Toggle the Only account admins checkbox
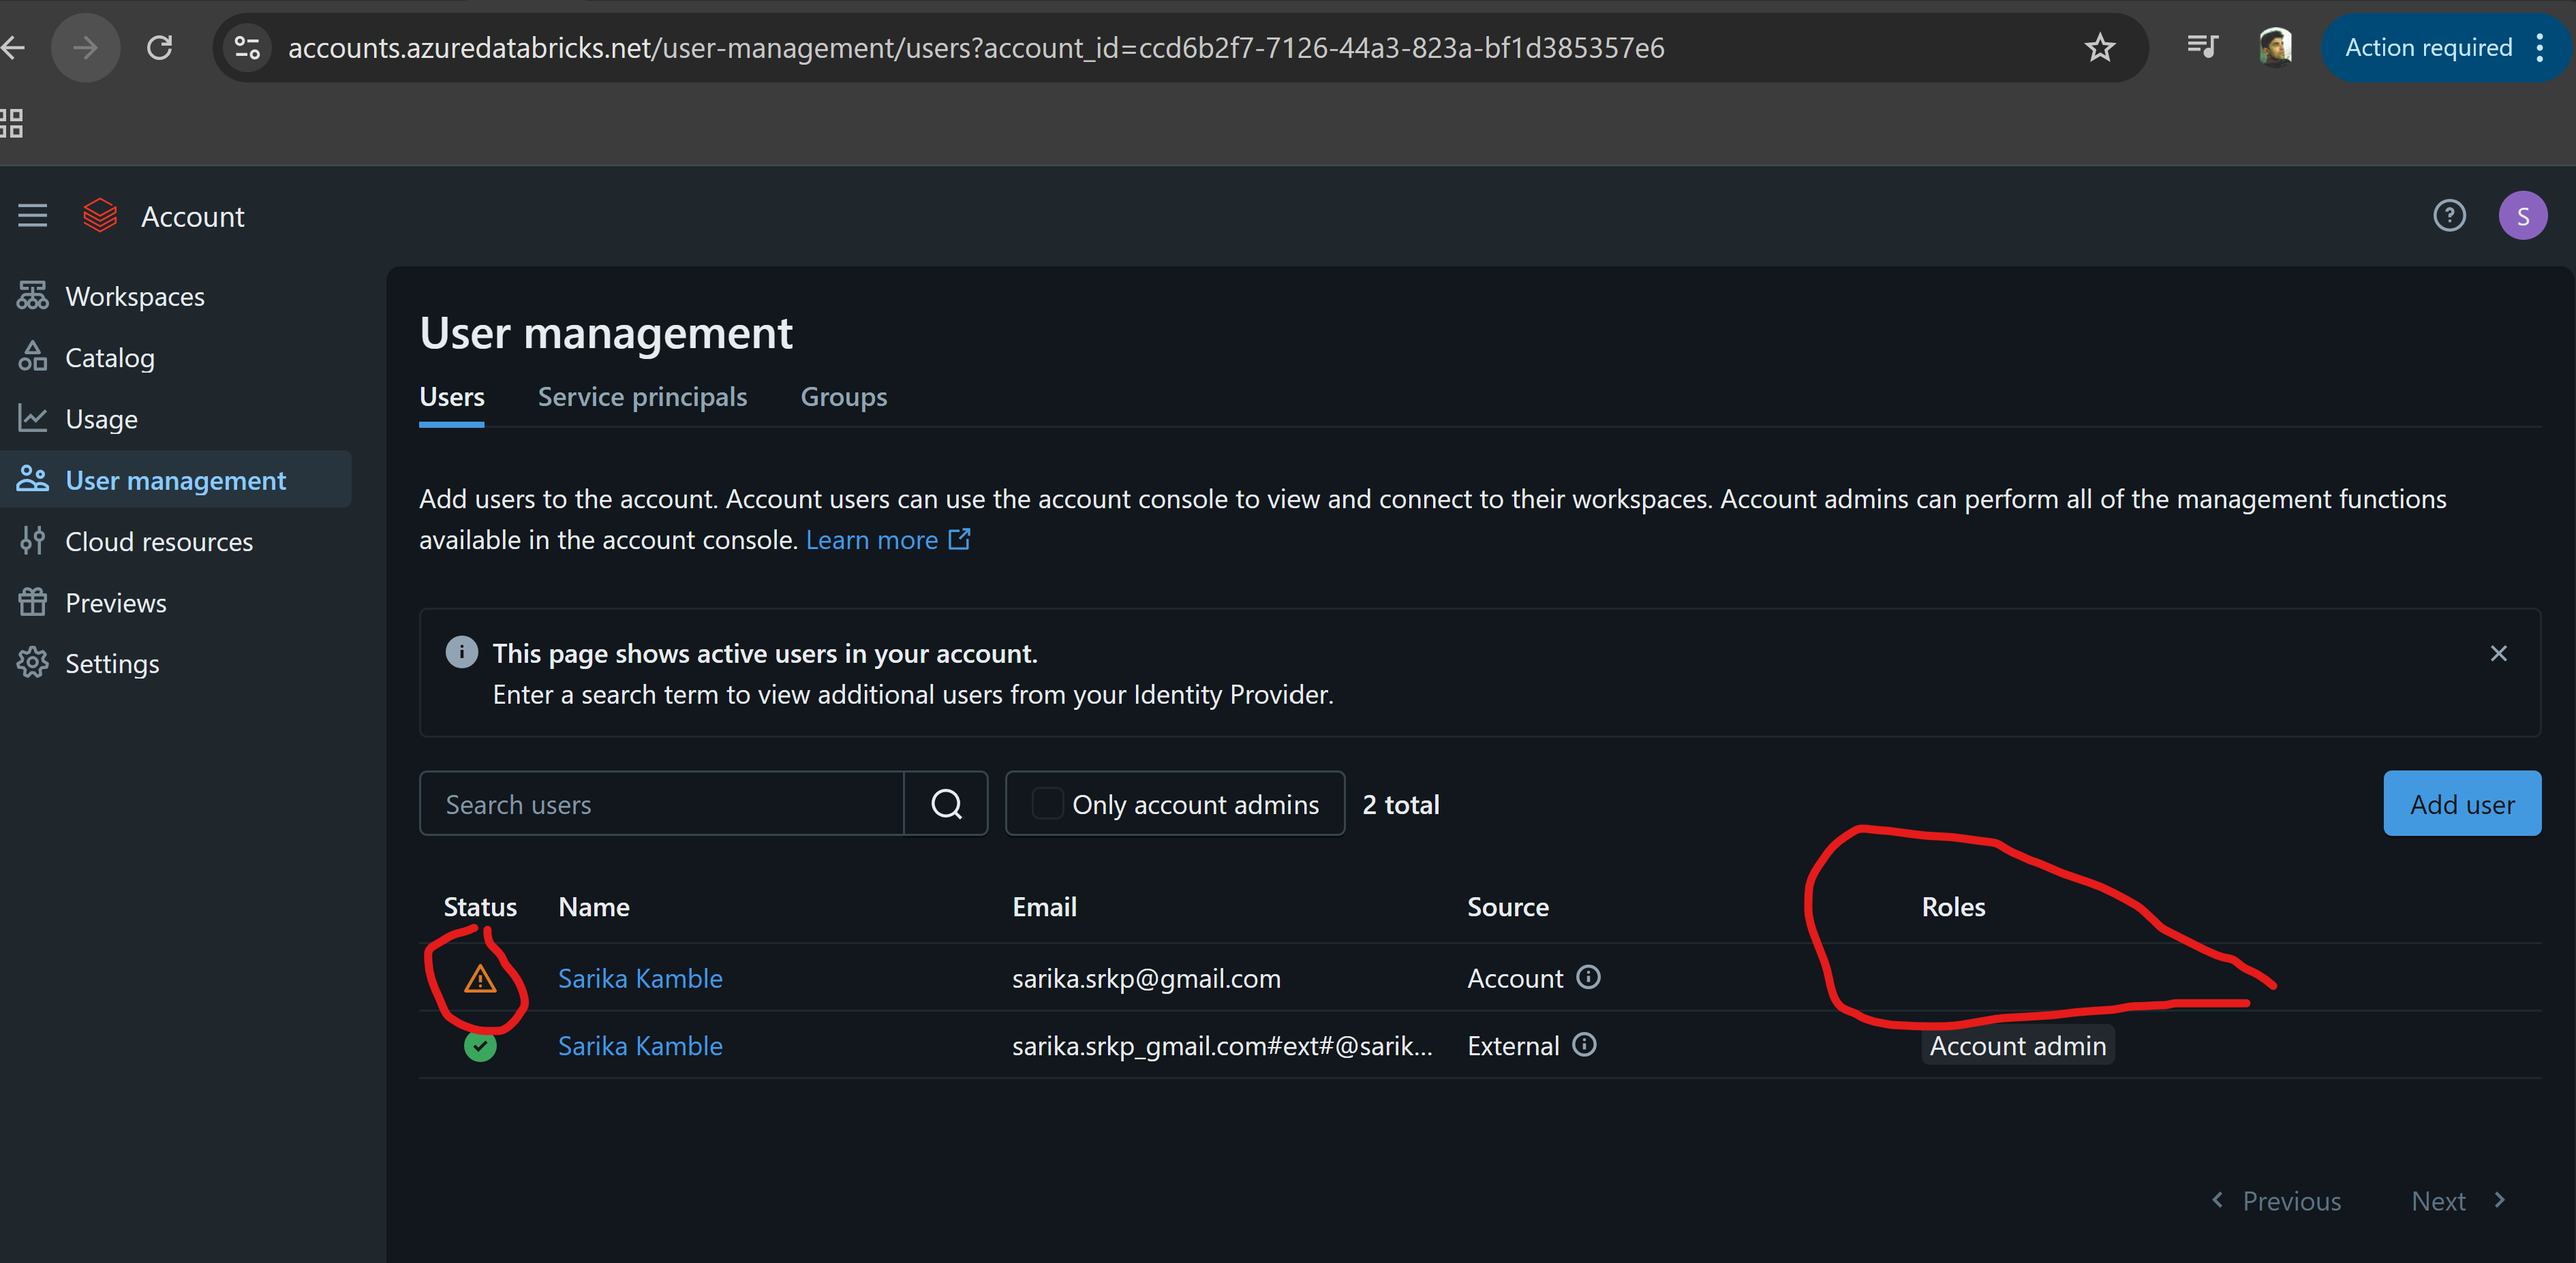2576x1263 pixels. 1047,804
